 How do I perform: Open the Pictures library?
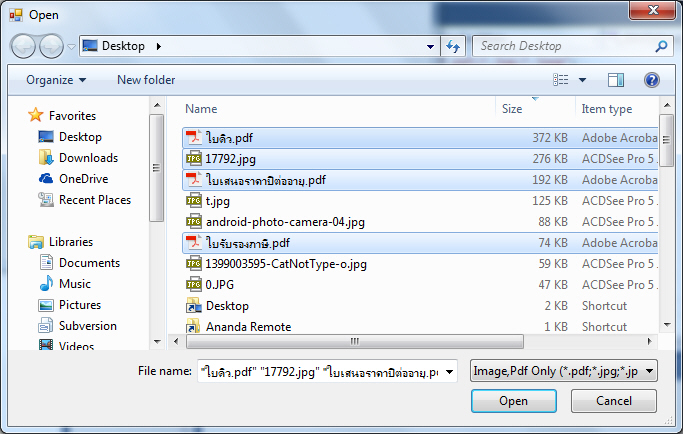click(x=80, y=305)
